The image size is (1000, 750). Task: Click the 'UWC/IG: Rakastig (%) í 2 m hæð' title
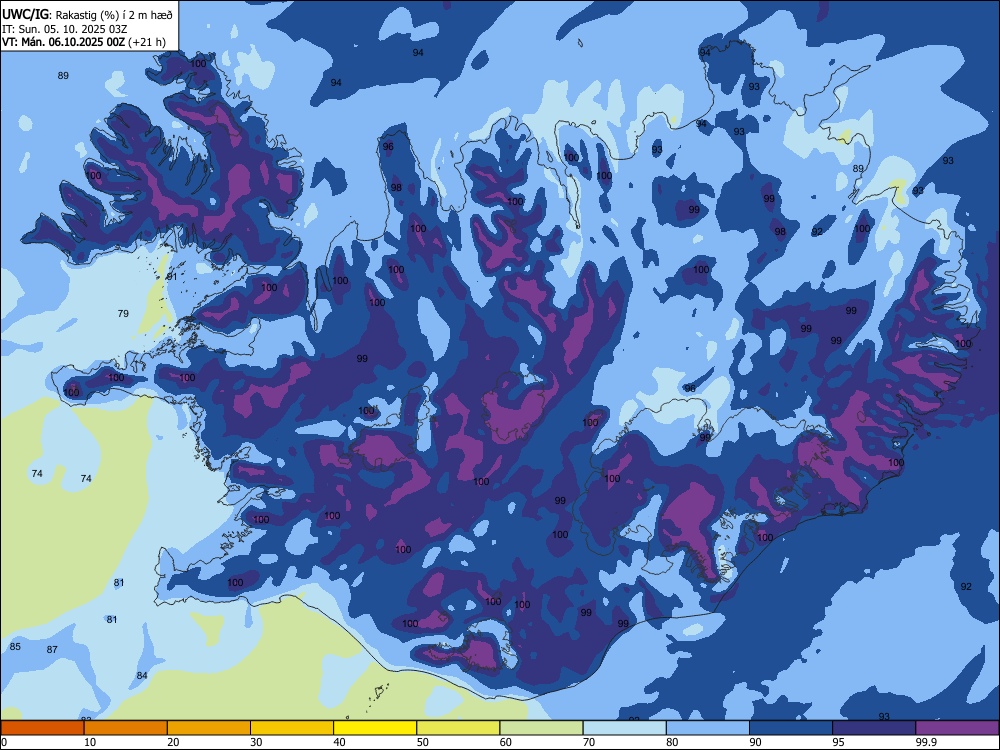coord(87,14)
